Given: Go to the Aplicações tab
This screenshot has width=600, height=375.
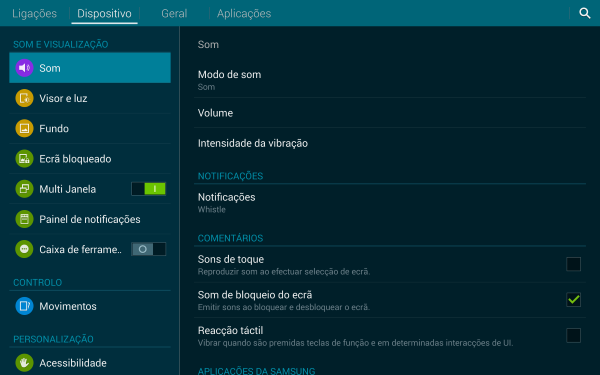Looking at the screenshot, I should click(x=244, y=13).
